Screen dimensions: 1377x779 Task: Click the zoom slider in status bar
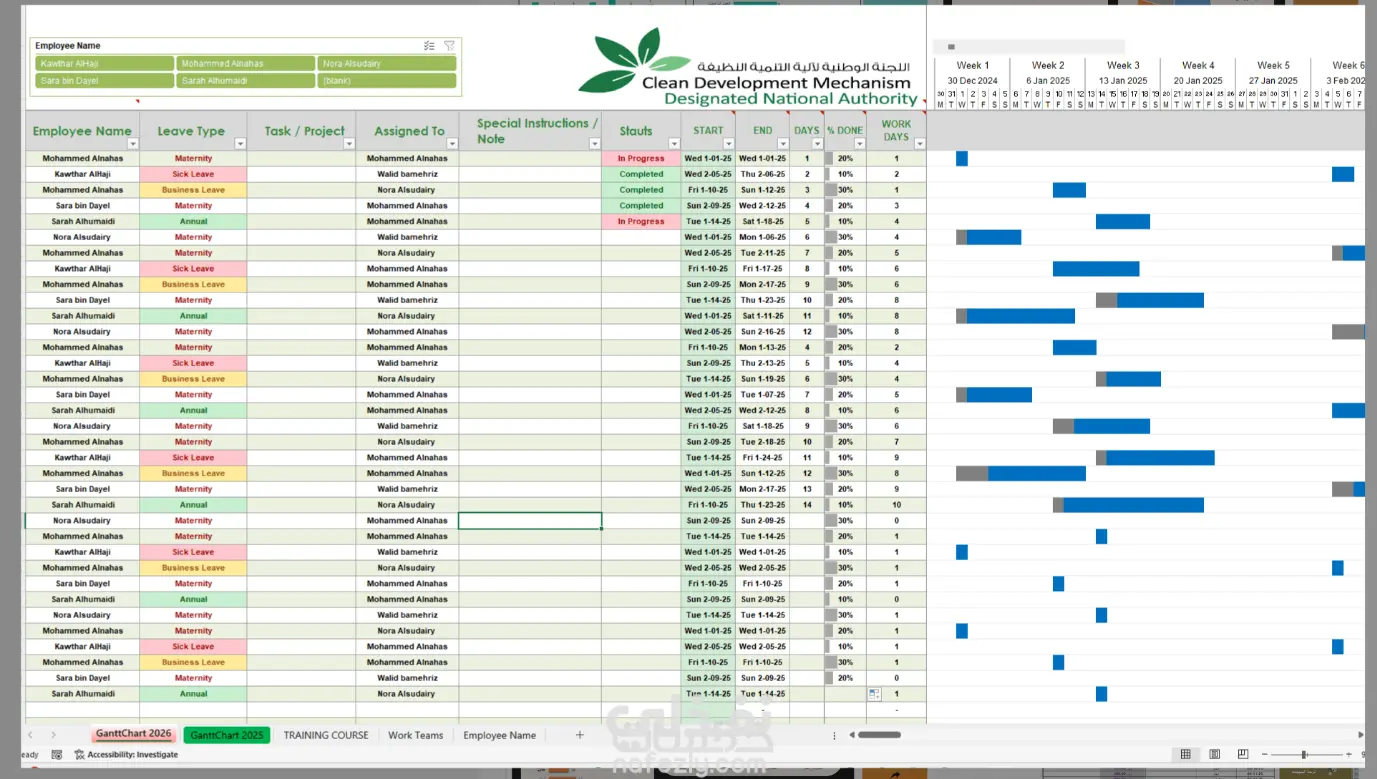(1303, 754)
